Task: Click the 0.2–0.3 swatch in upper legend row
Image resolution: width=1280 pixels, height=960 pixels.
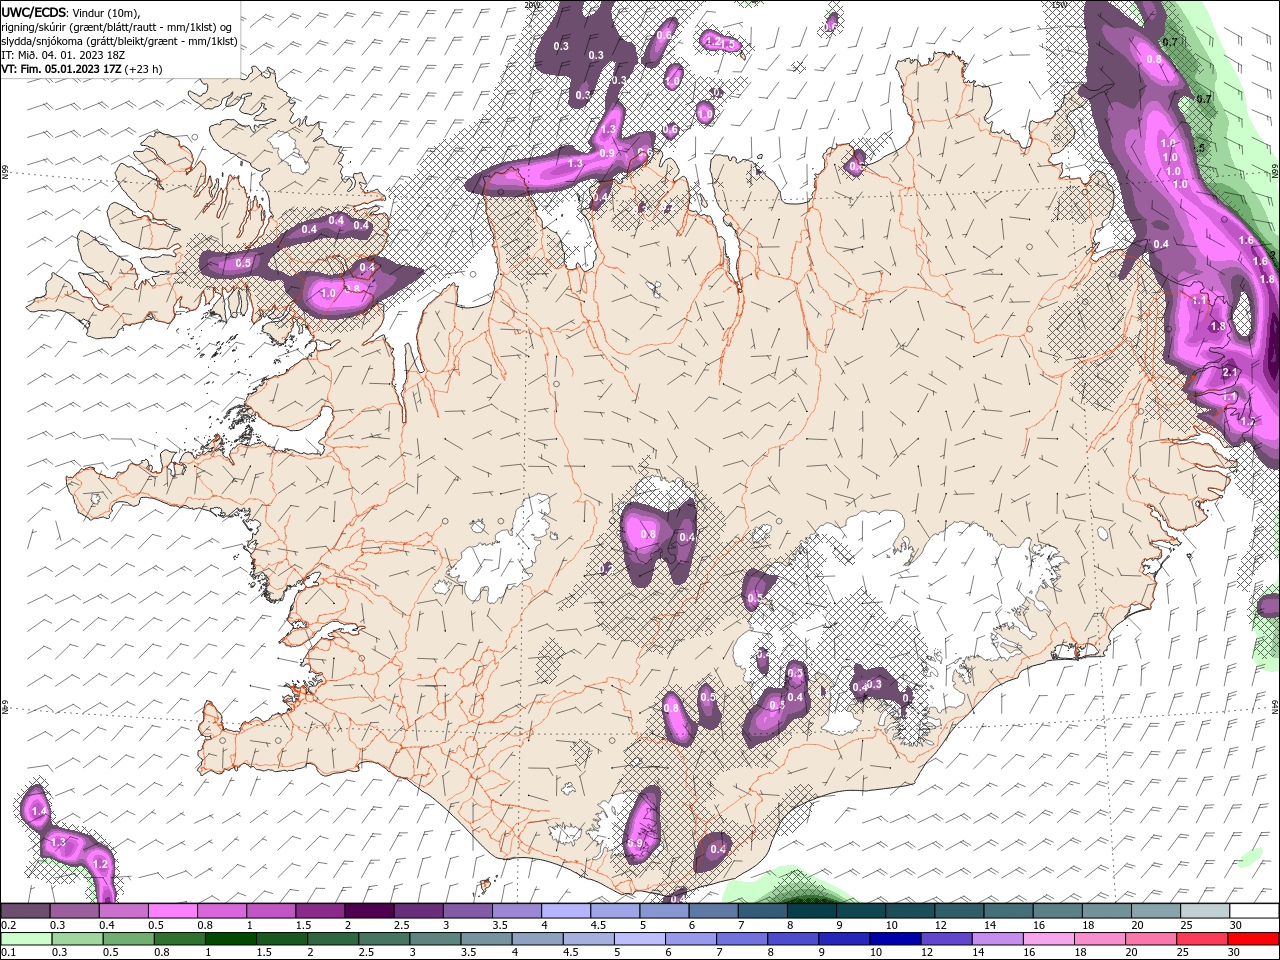Action: click(25, 911)
